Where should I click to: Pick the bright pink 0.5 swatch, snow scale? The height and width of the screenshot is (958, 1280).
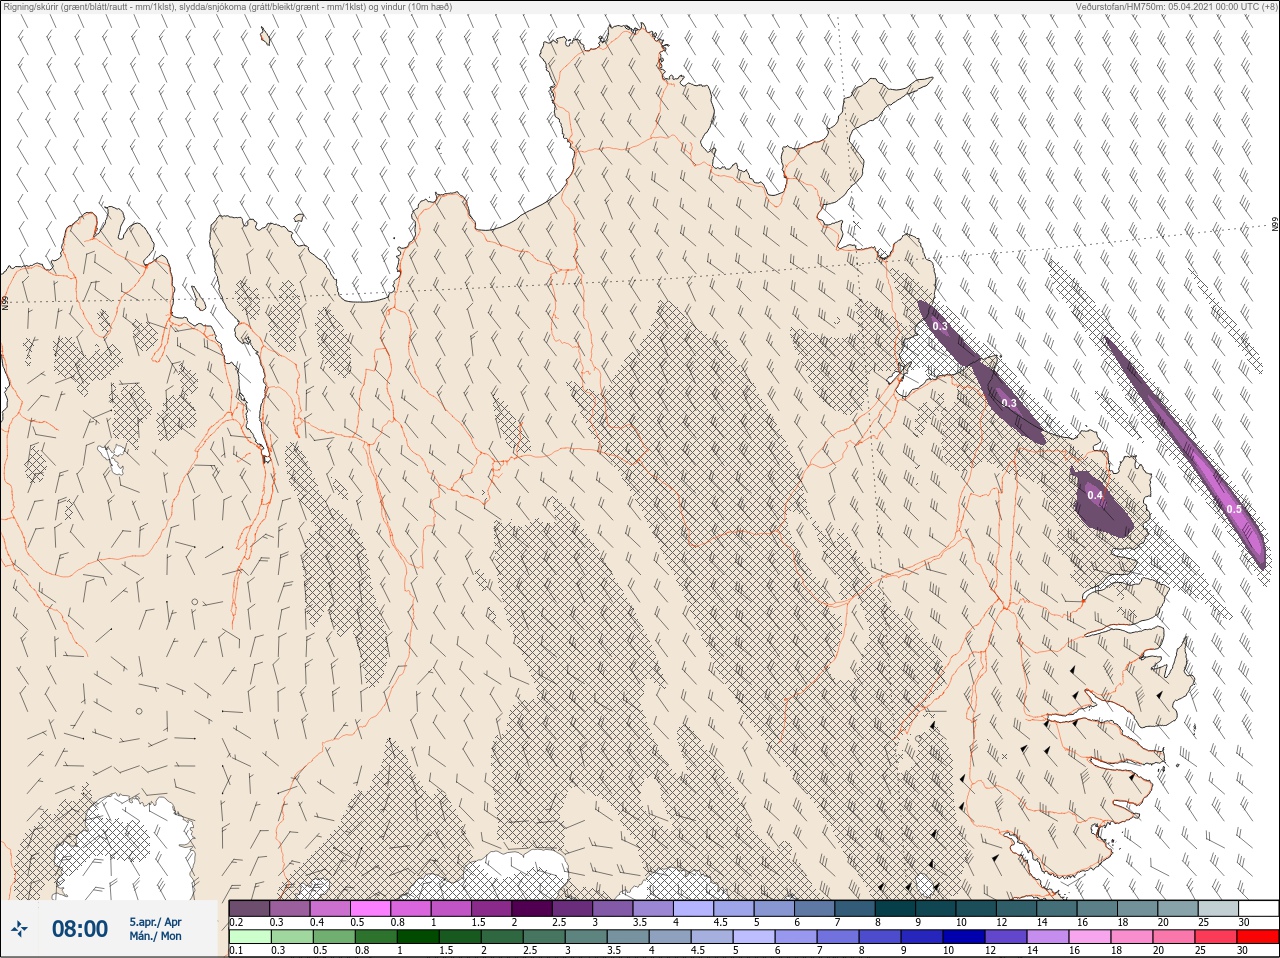pyautogui.click(x=370, y=908)
